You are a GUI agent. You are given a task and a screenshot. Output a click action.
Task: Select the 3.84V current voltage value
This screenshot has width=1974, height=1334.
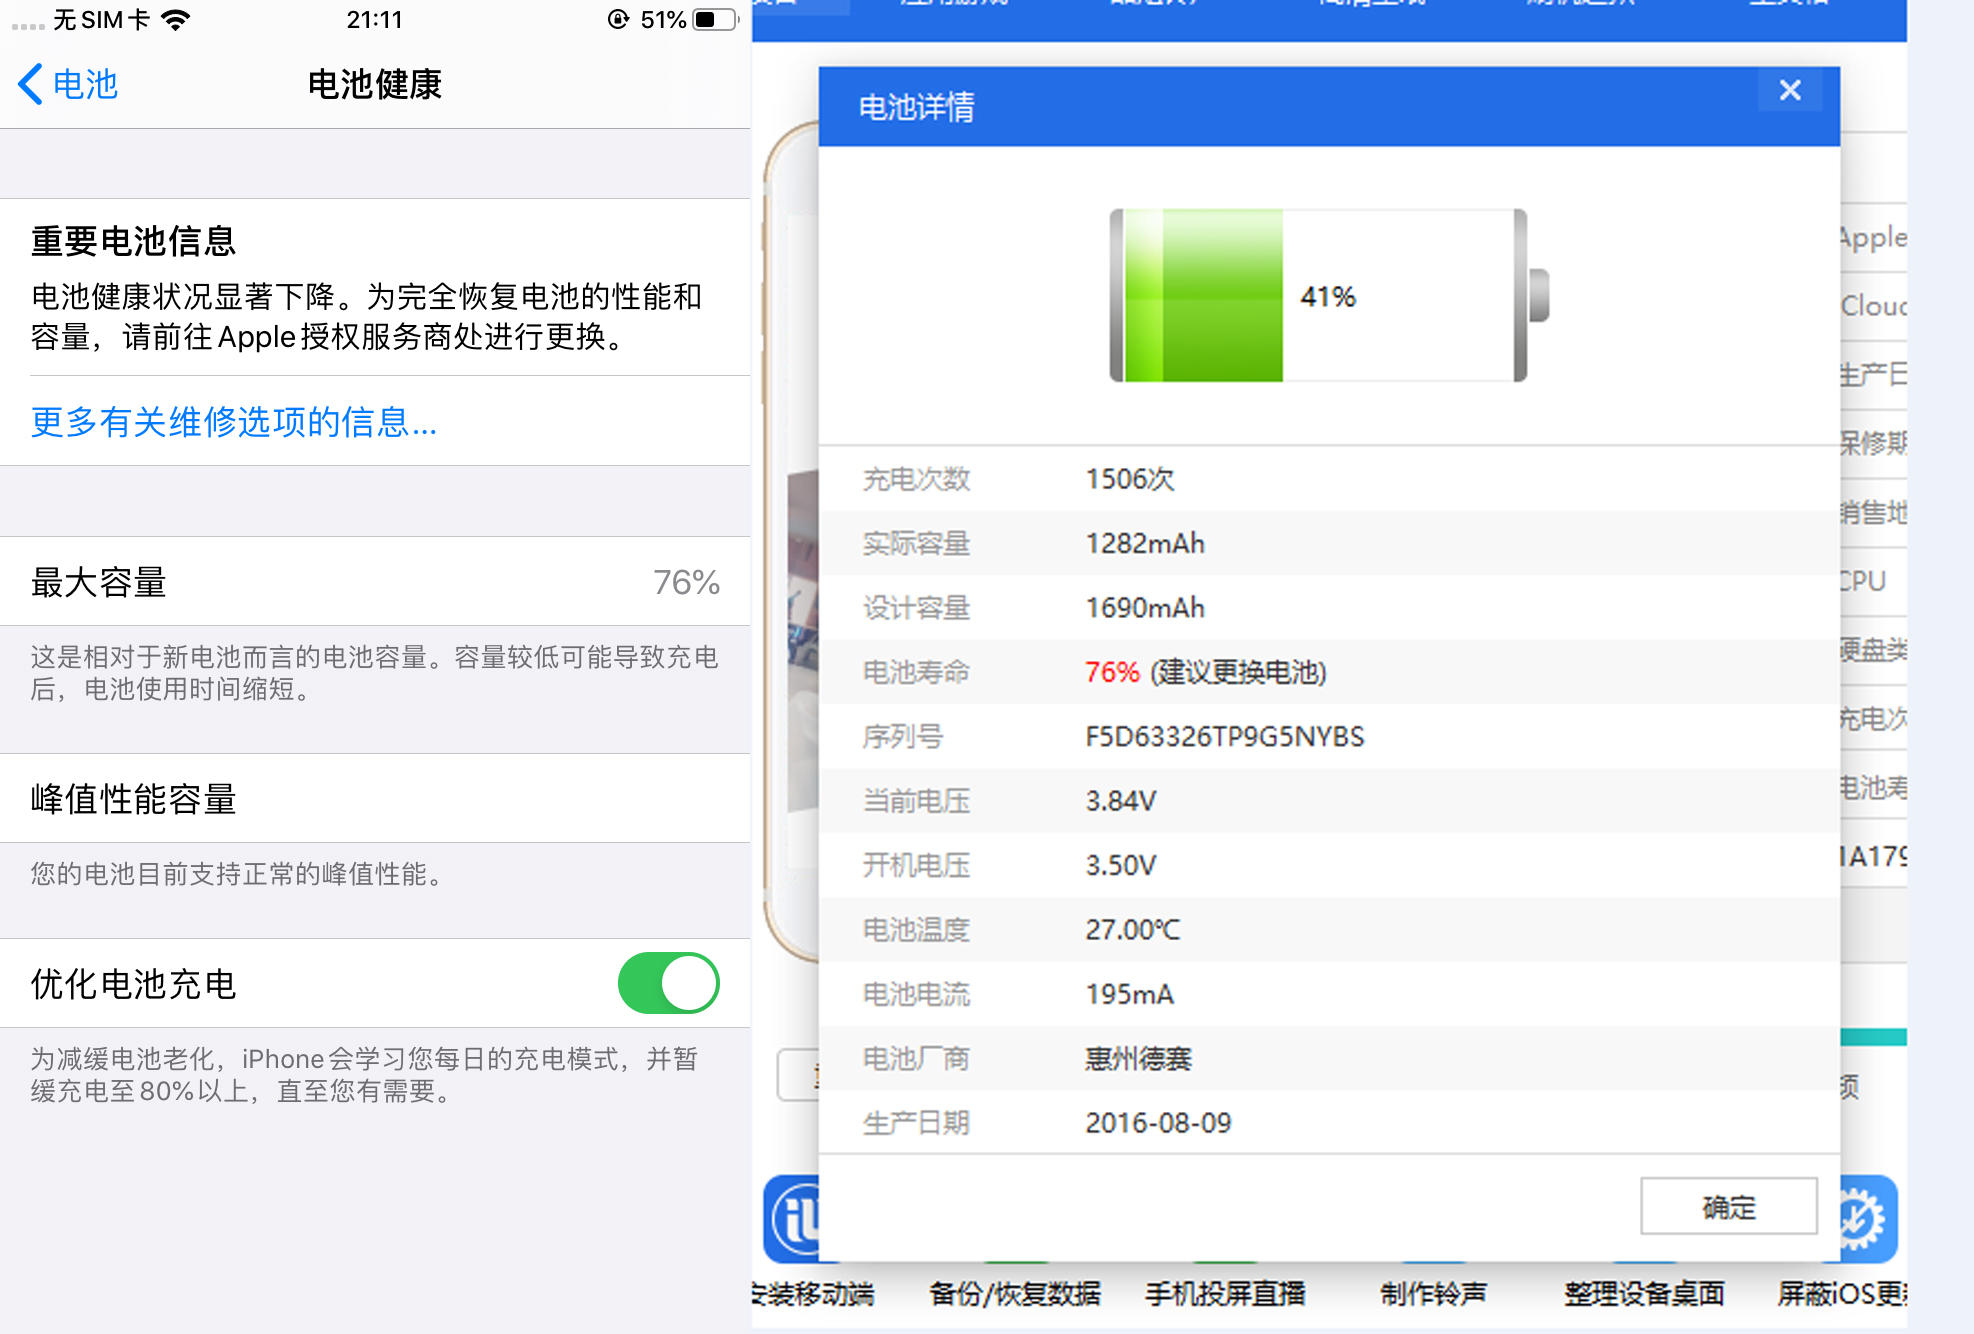click(x=1121, y=801)
